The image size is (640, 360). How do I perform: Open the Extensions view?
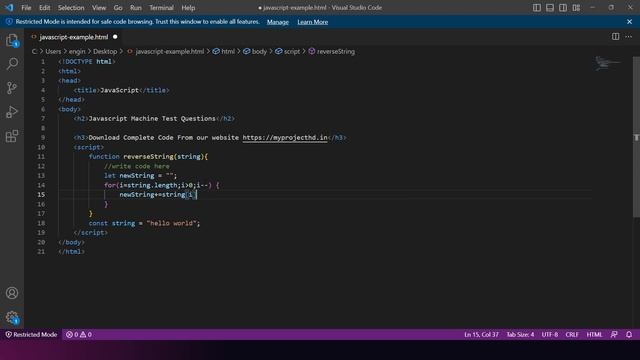(x=12, y=136)
